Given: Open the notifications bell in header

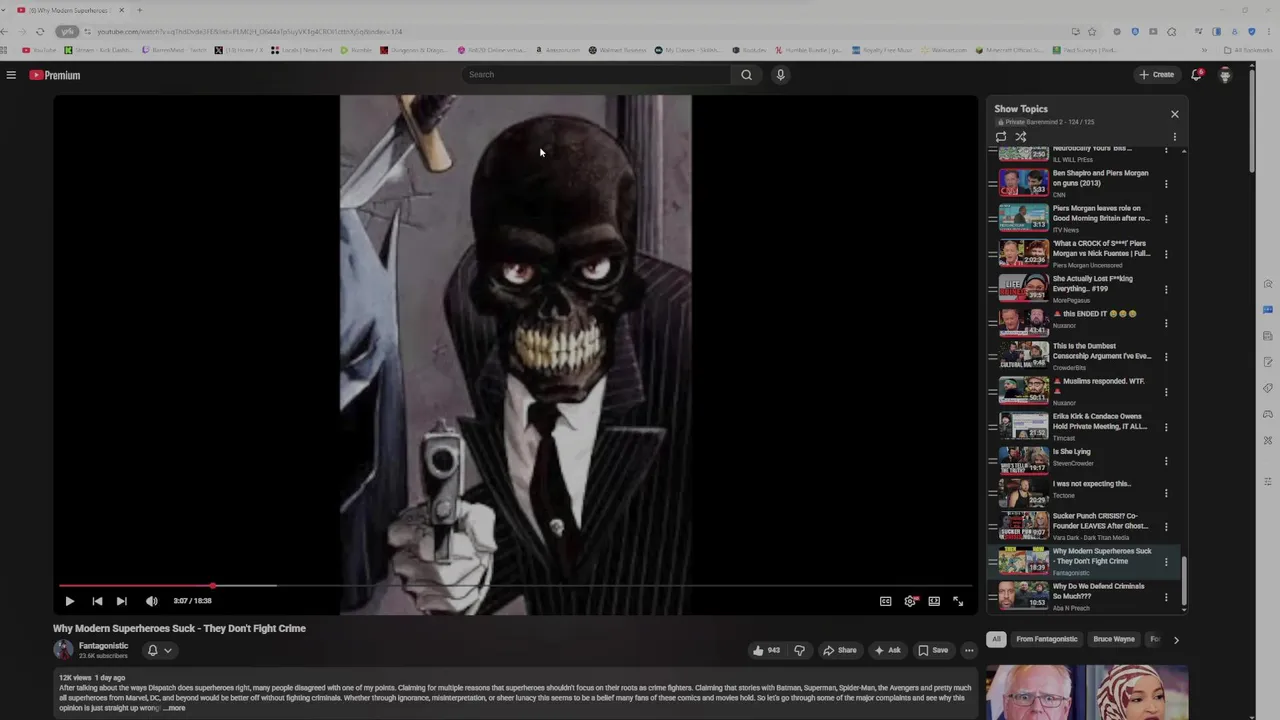Looking at the screenshot, I should (x=1196, y=75).
